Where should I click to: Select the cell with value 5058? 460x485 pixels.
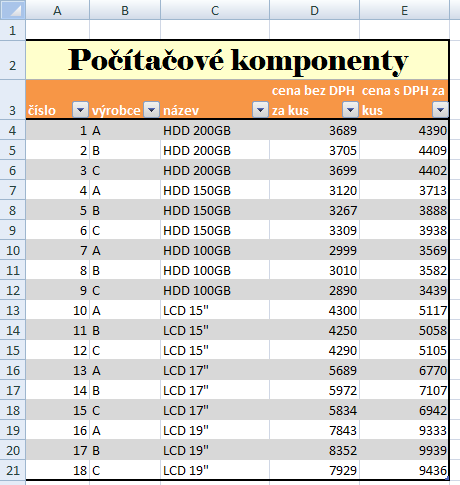(404, 330)
